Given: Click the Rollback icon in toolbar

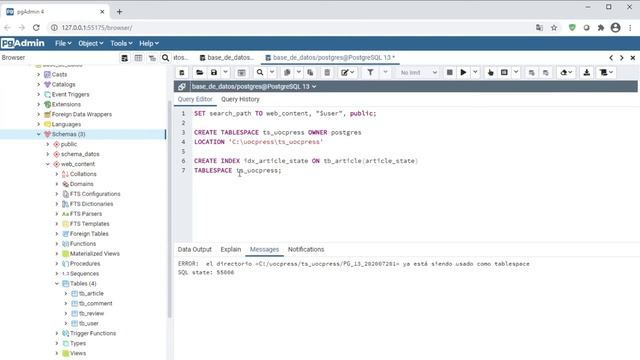Looking at the screenshot, I should coord(546,72).
